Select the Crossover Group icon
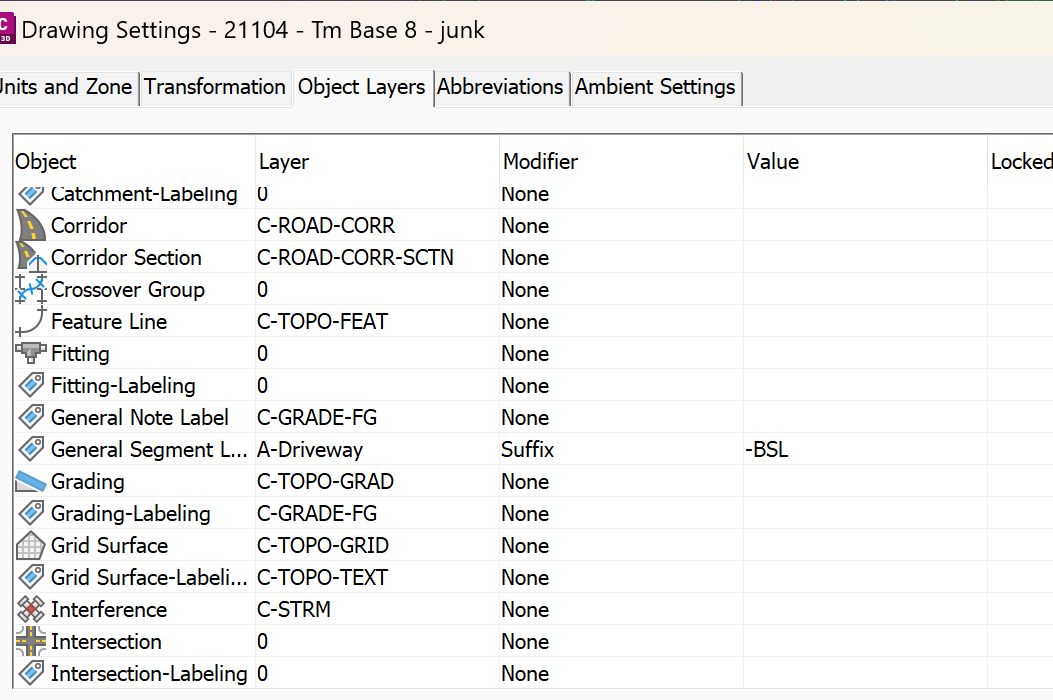This screenshot has height=700, width=1053. coord(28,290)
